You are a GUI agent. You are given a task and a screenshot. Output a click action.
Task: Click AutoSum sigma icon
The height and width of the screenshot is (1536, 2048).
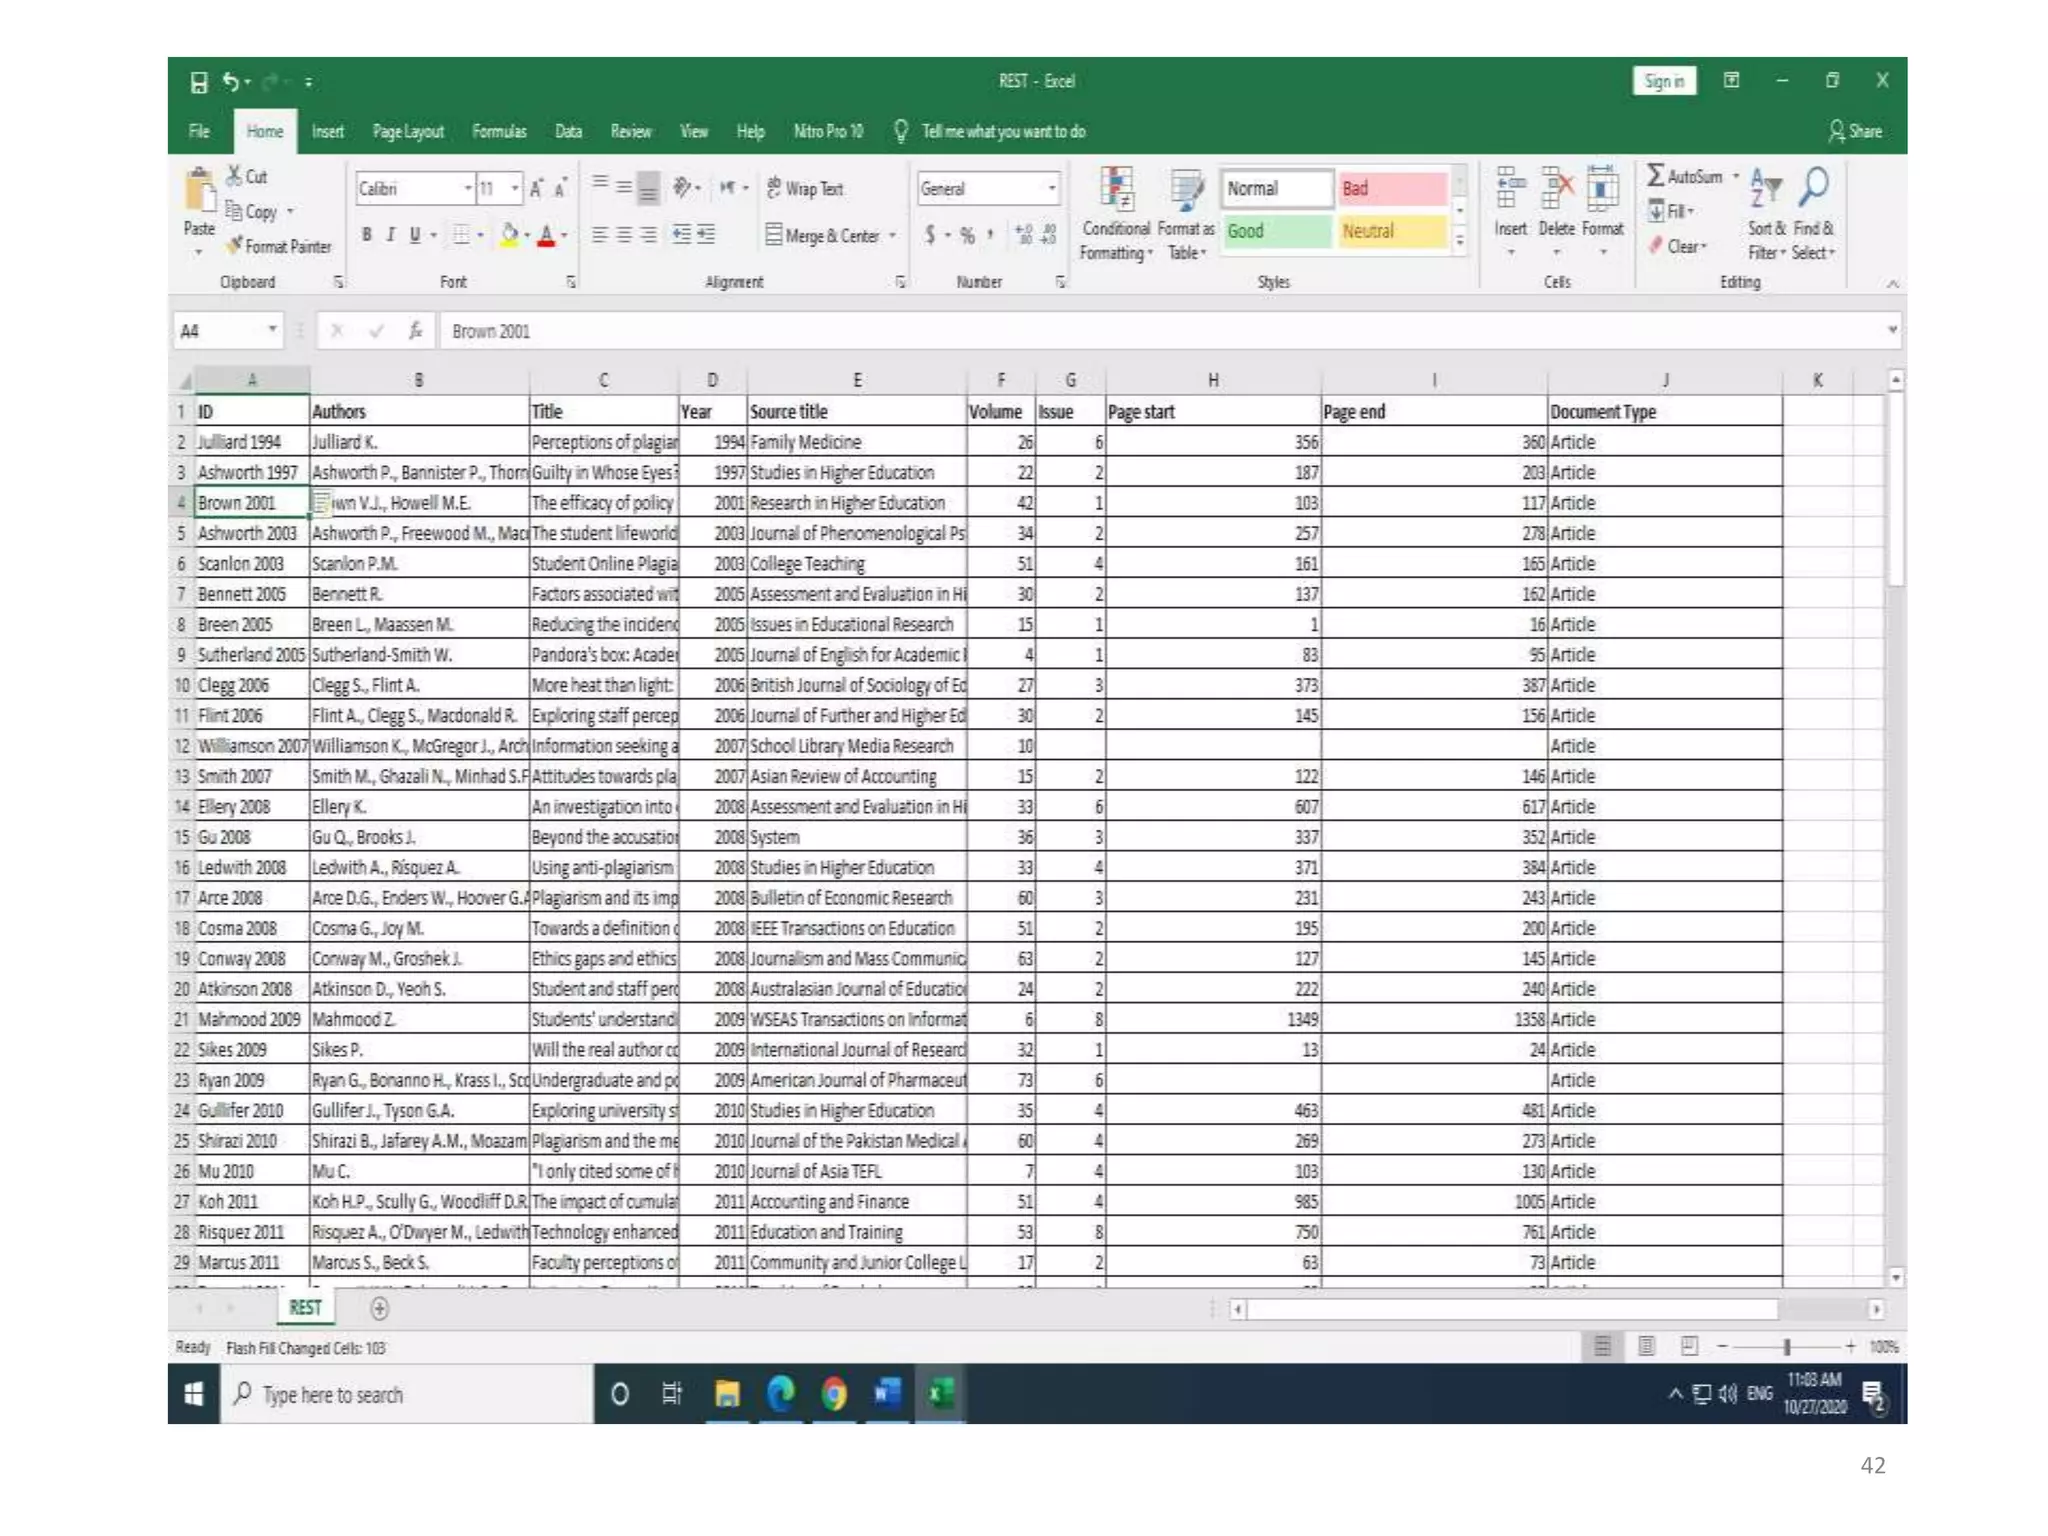pos(1656,176)
